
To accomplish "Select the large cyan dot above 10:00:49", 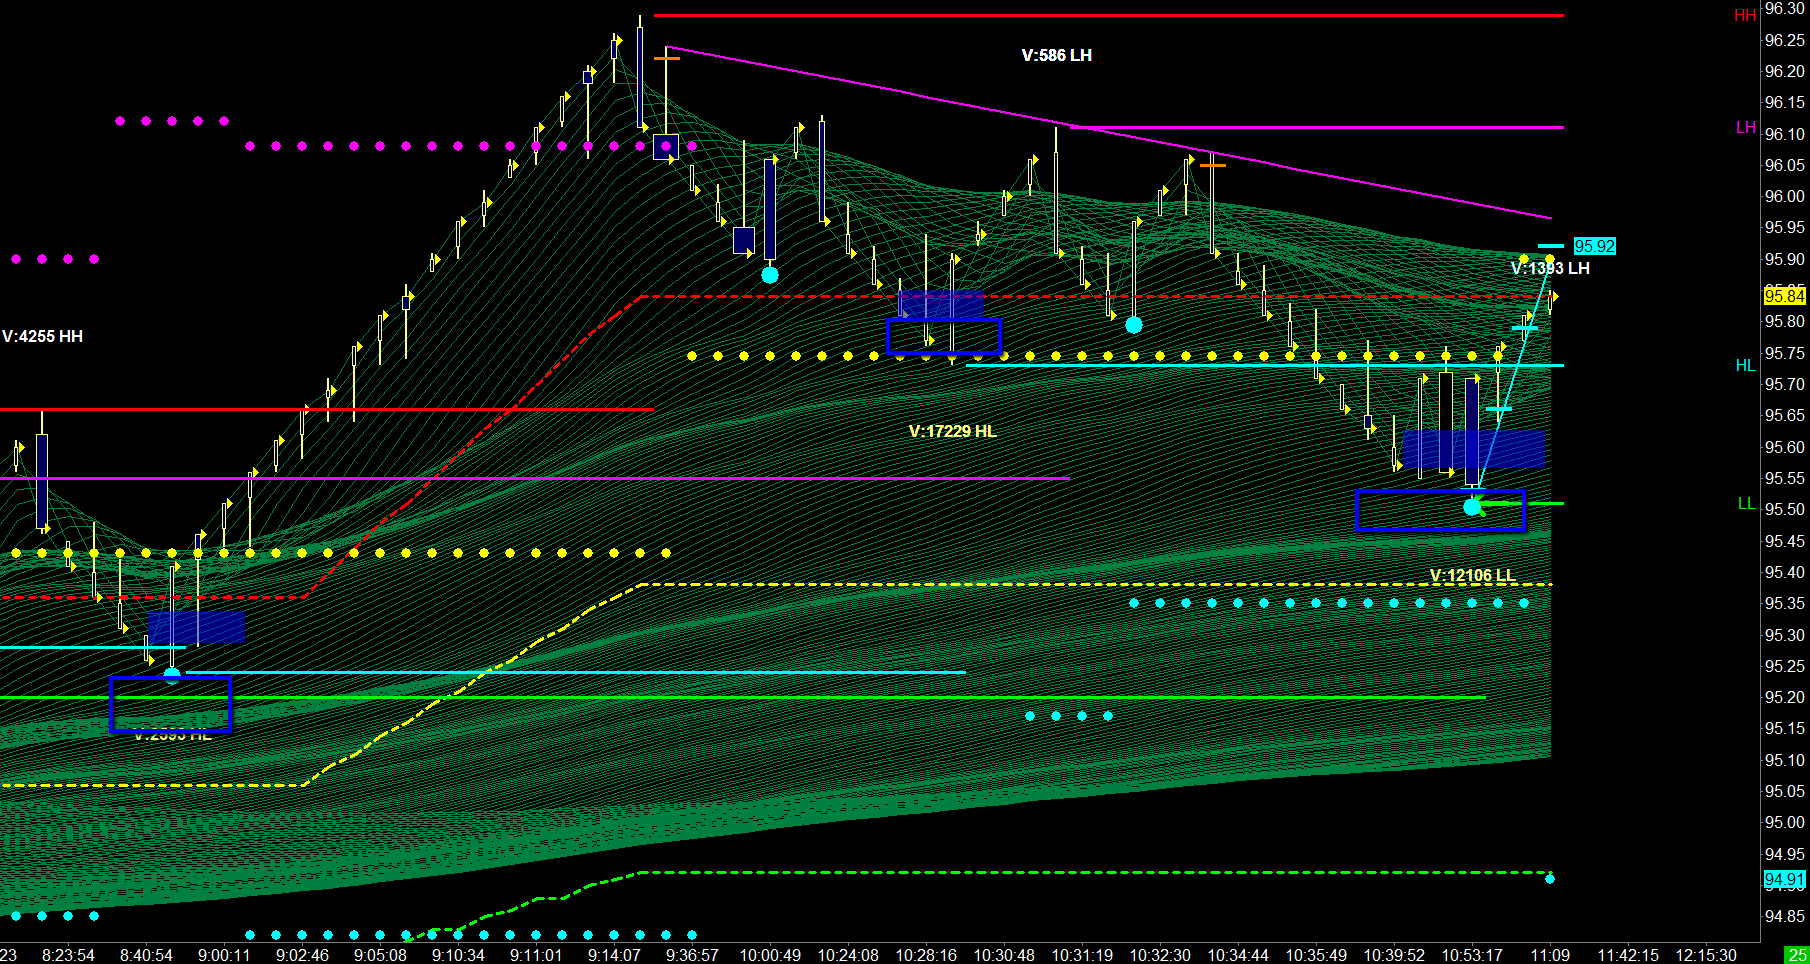I will point(769,275).
